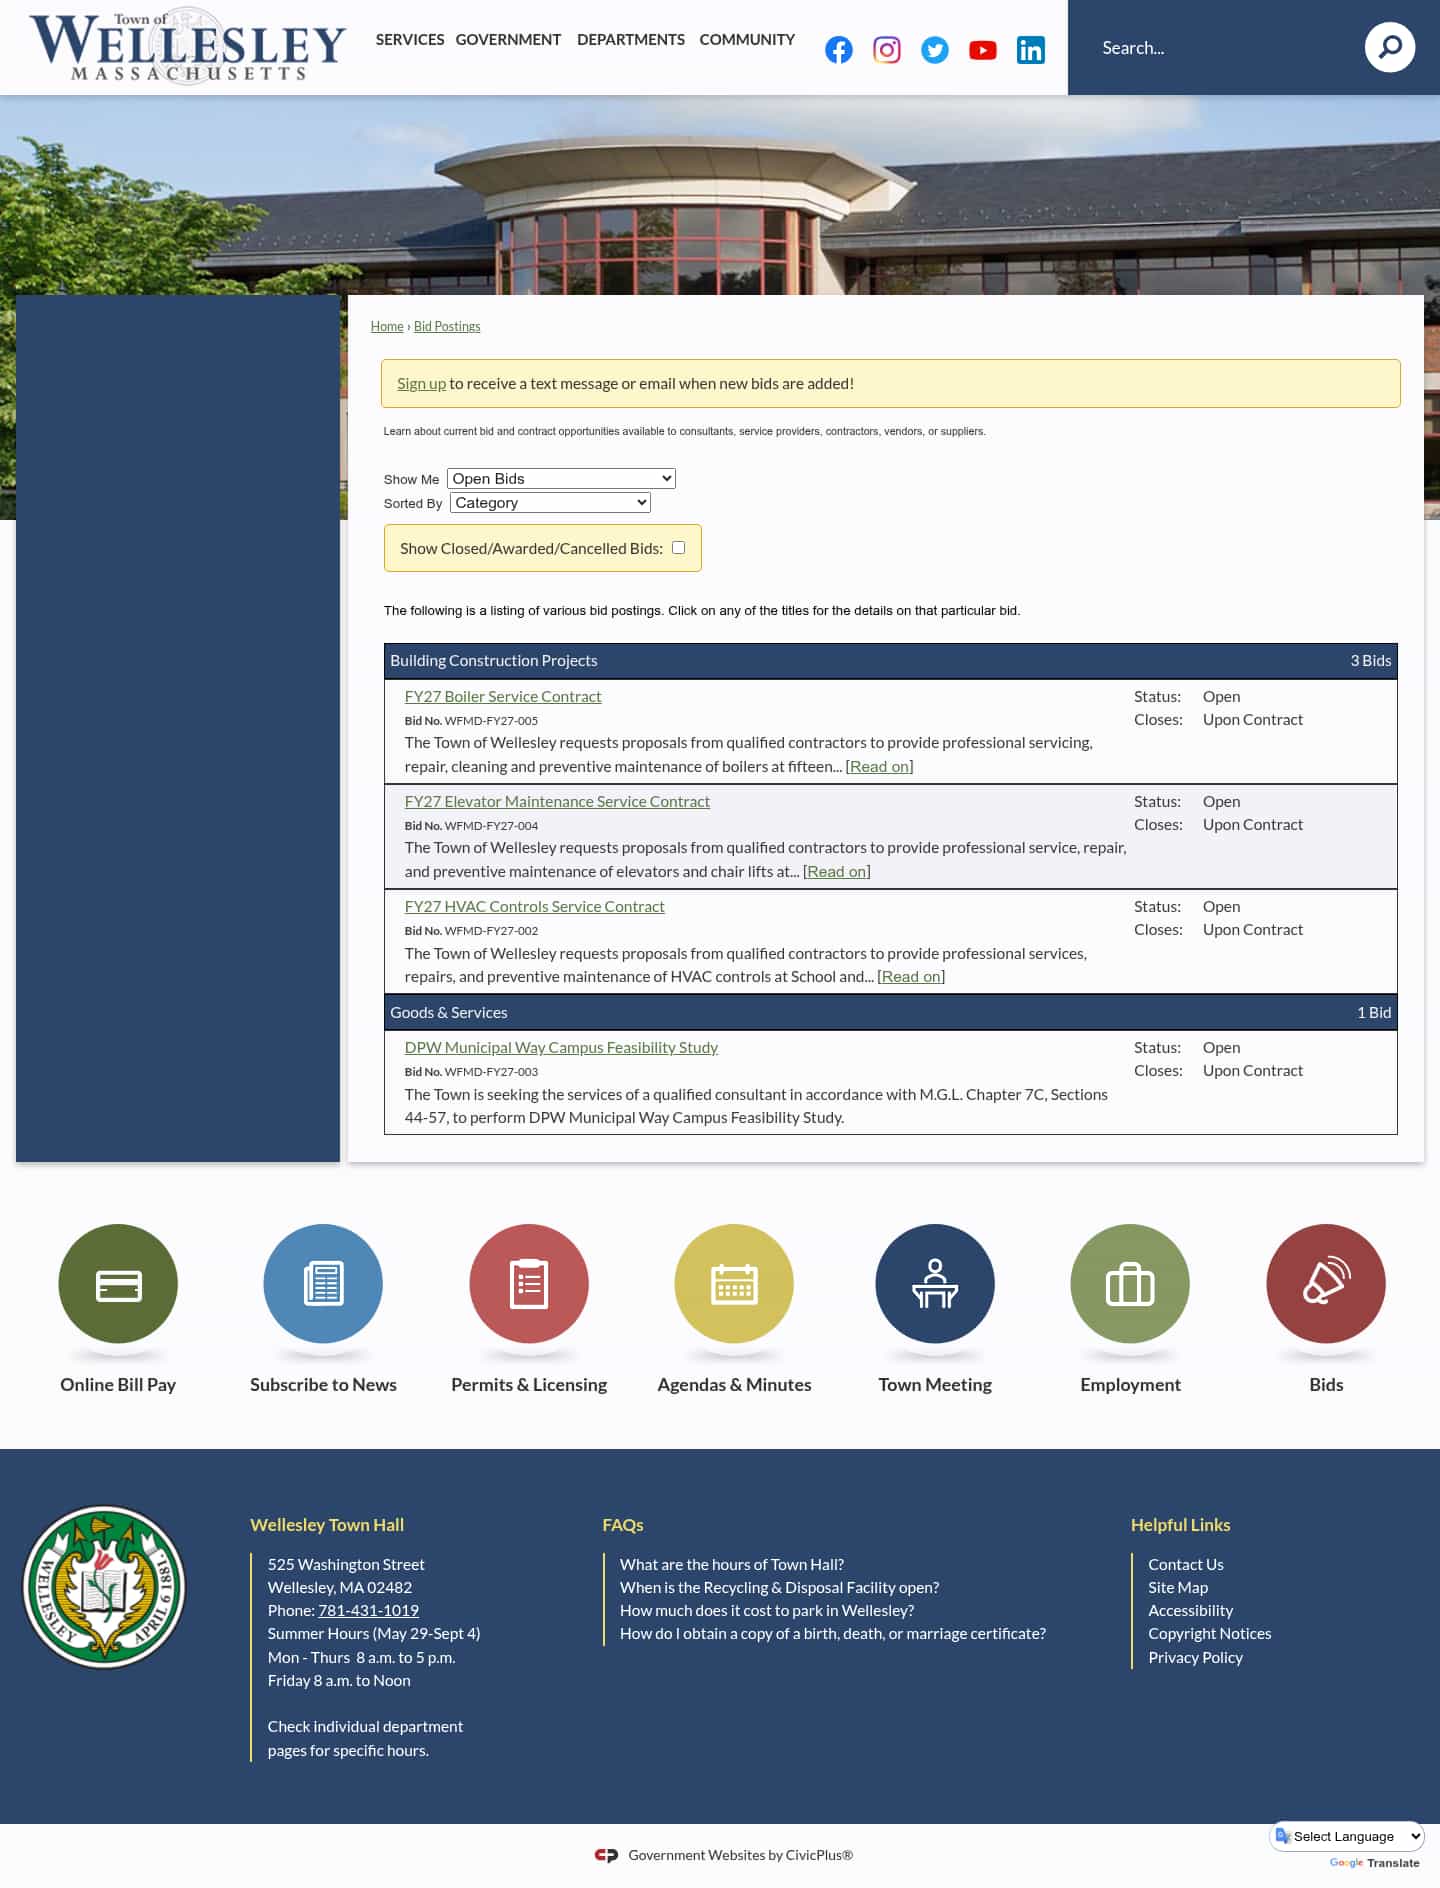The width and height of the screenshot is (1440, 1888).
Task: Click the Helpful Links footer heading
Action: (1181, 1525)
